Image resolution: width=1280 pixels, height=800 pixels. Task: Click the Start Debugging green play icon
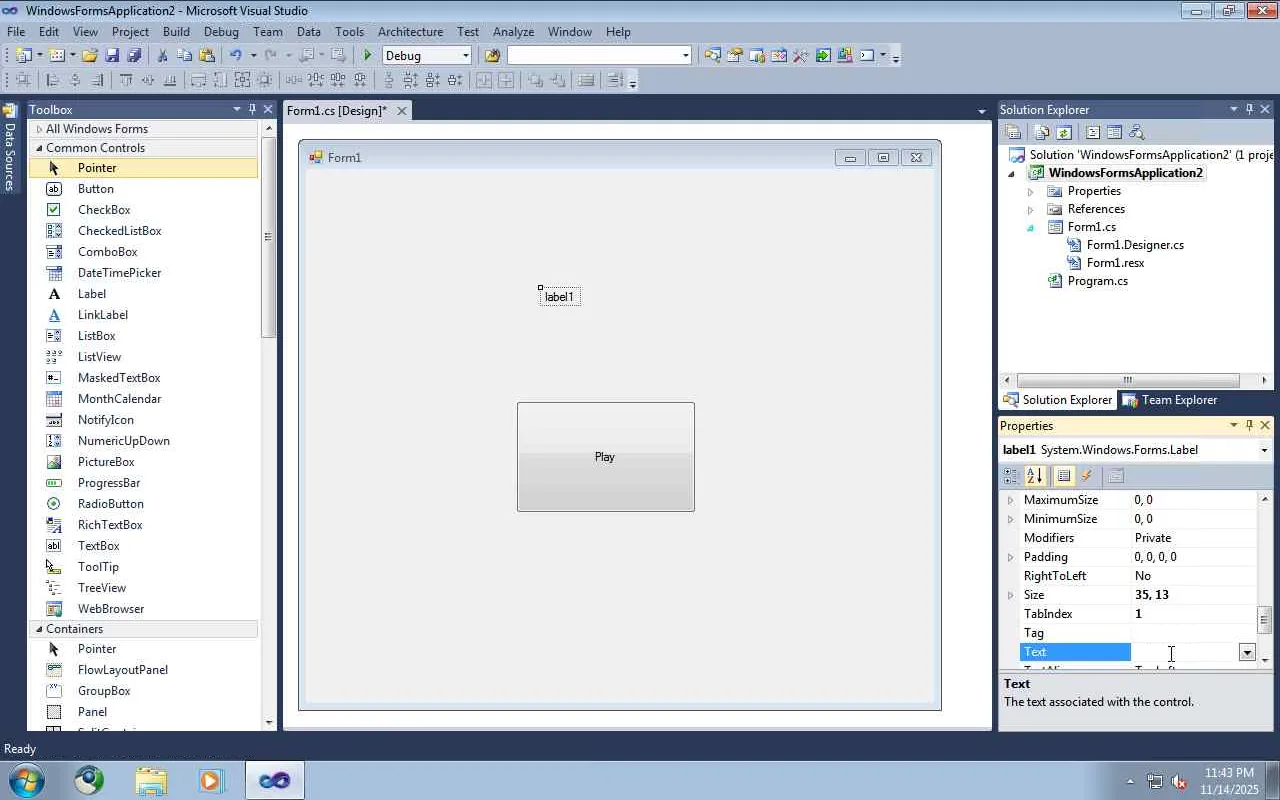pos(368,56)
